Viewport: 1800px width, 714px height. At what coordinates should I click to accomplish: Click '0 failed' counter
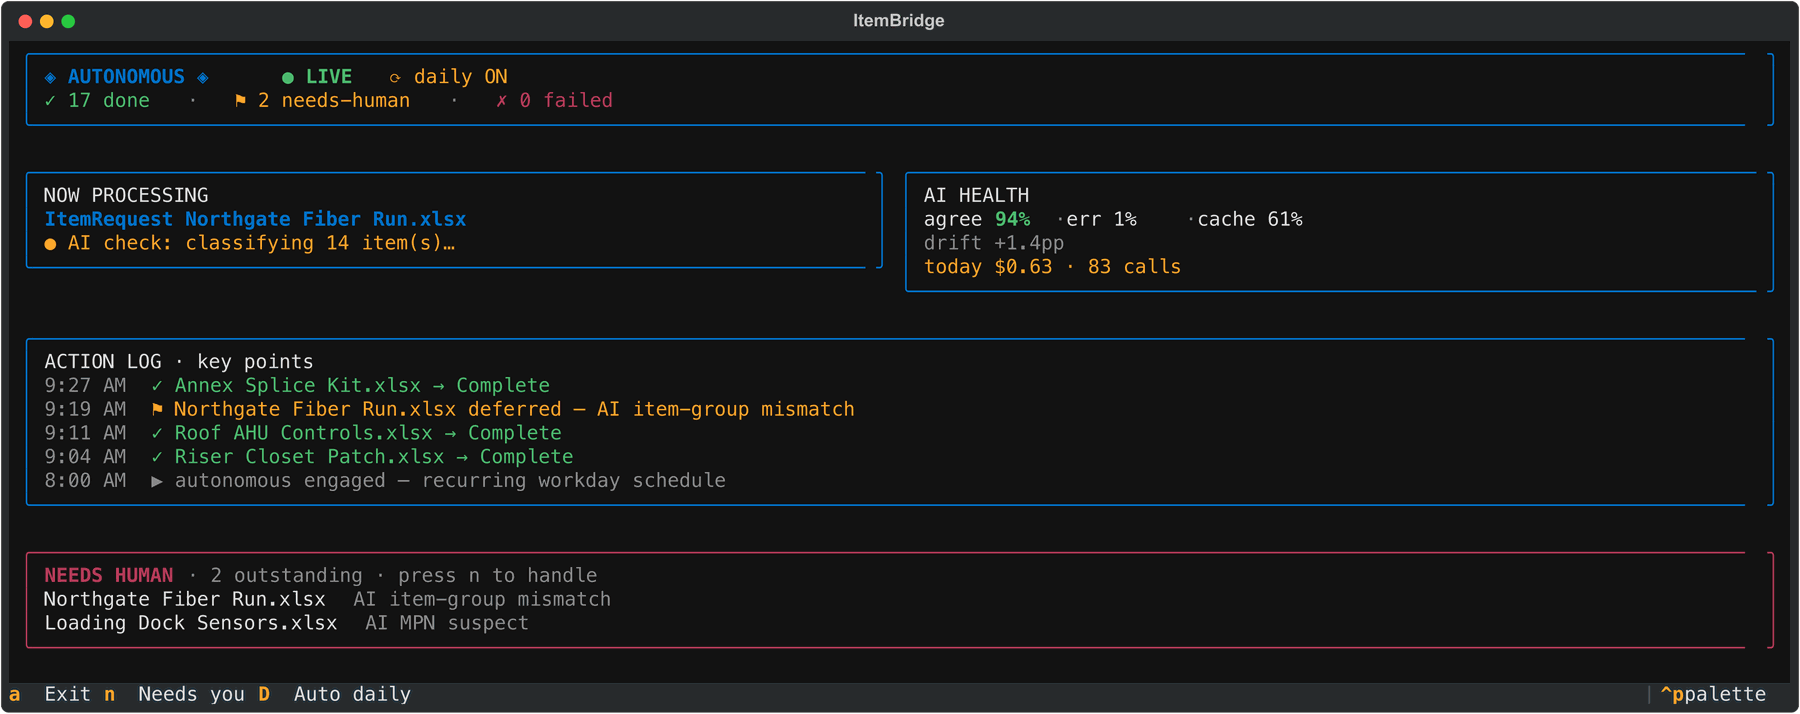[x=566, y=101]
